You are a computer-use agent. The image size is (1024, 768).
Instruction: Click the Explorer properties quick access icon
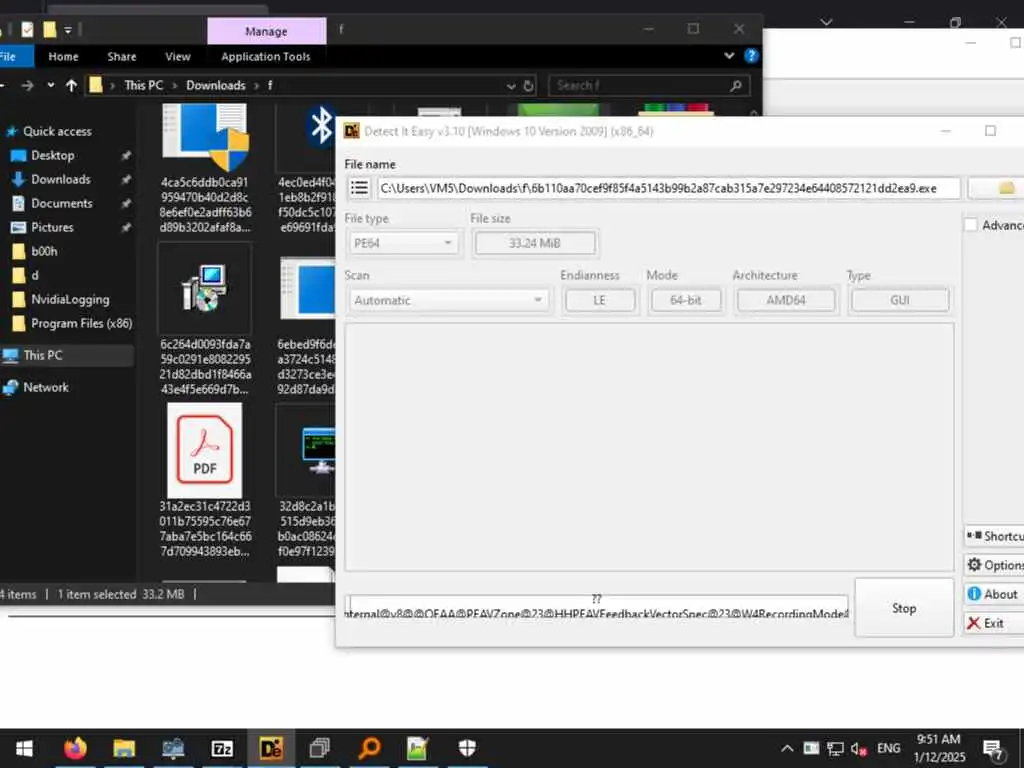click(27, 30)
